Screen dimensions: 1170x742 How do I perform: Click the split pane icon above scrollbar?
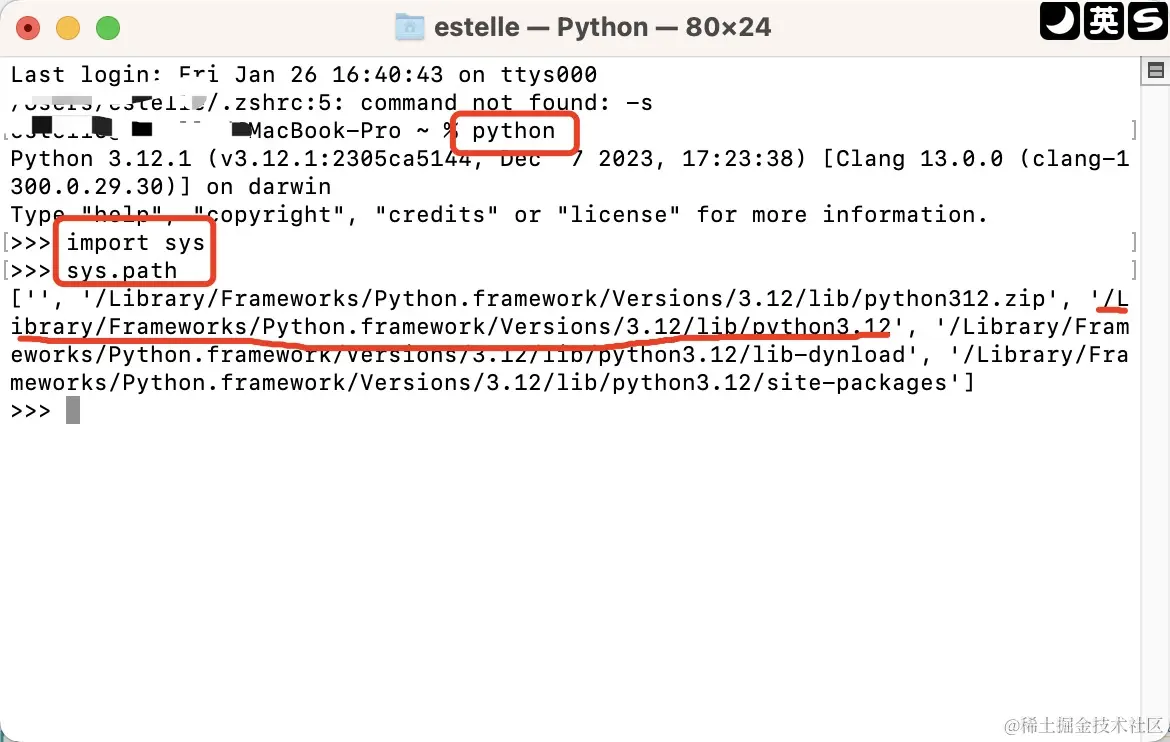(1155, 71)
